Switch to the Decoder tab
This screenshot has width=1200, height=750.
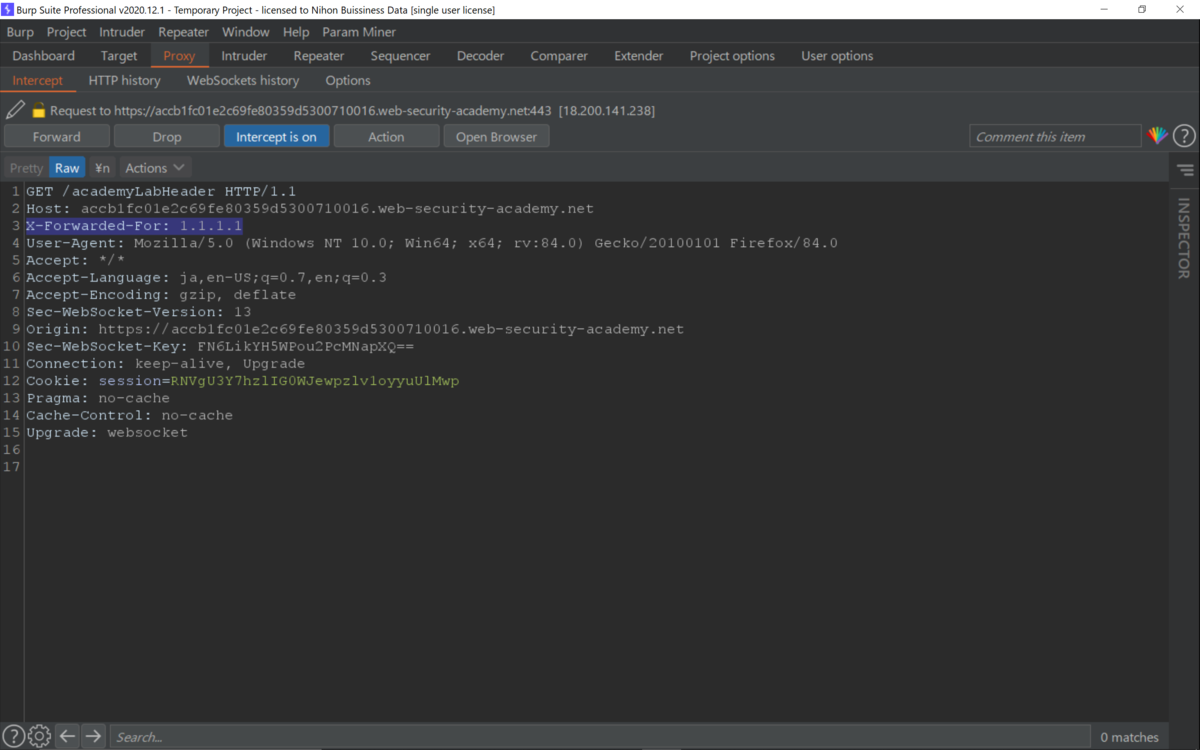[x=480, y=56]
